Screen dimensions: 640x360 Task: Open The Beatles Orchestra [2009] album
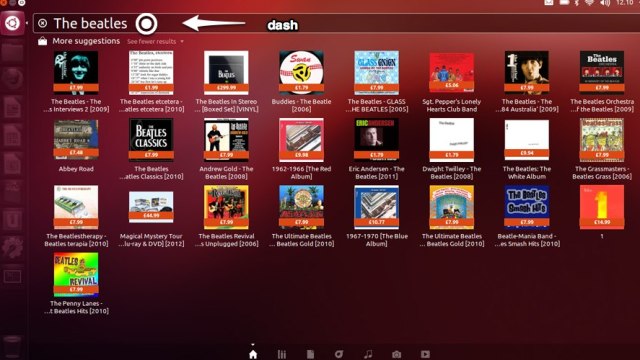tap(602, 82)
